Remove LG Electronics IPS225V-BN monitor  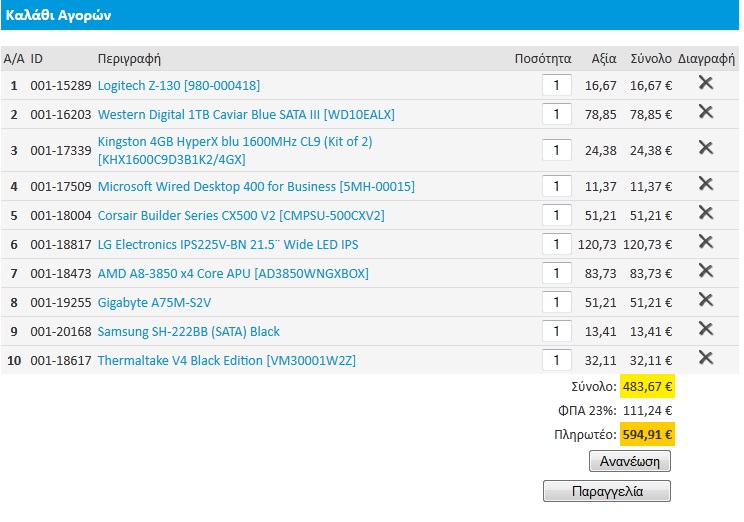[x=706, y=242]
